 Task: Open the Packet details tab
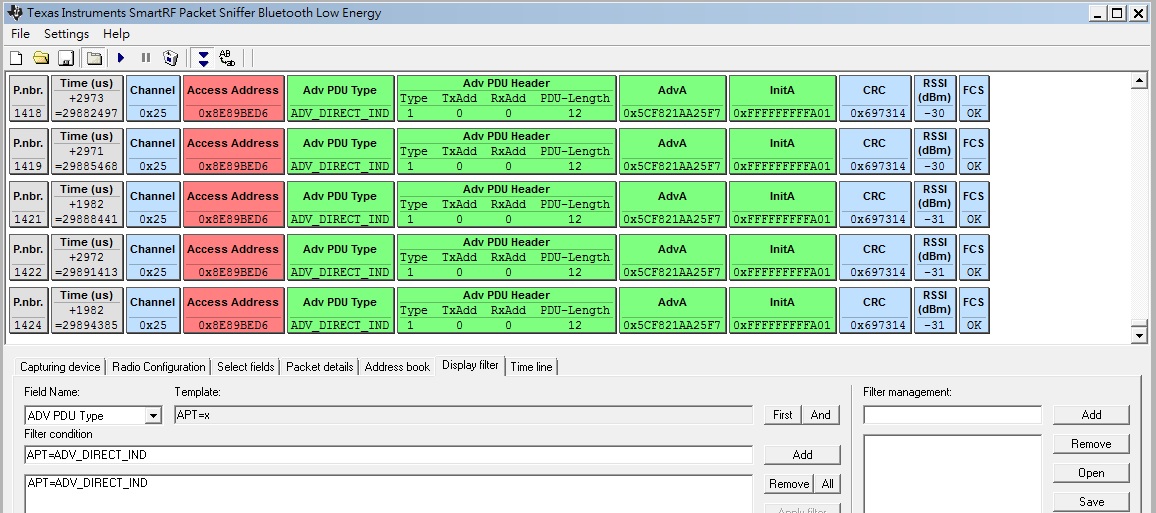click(319, 367)
